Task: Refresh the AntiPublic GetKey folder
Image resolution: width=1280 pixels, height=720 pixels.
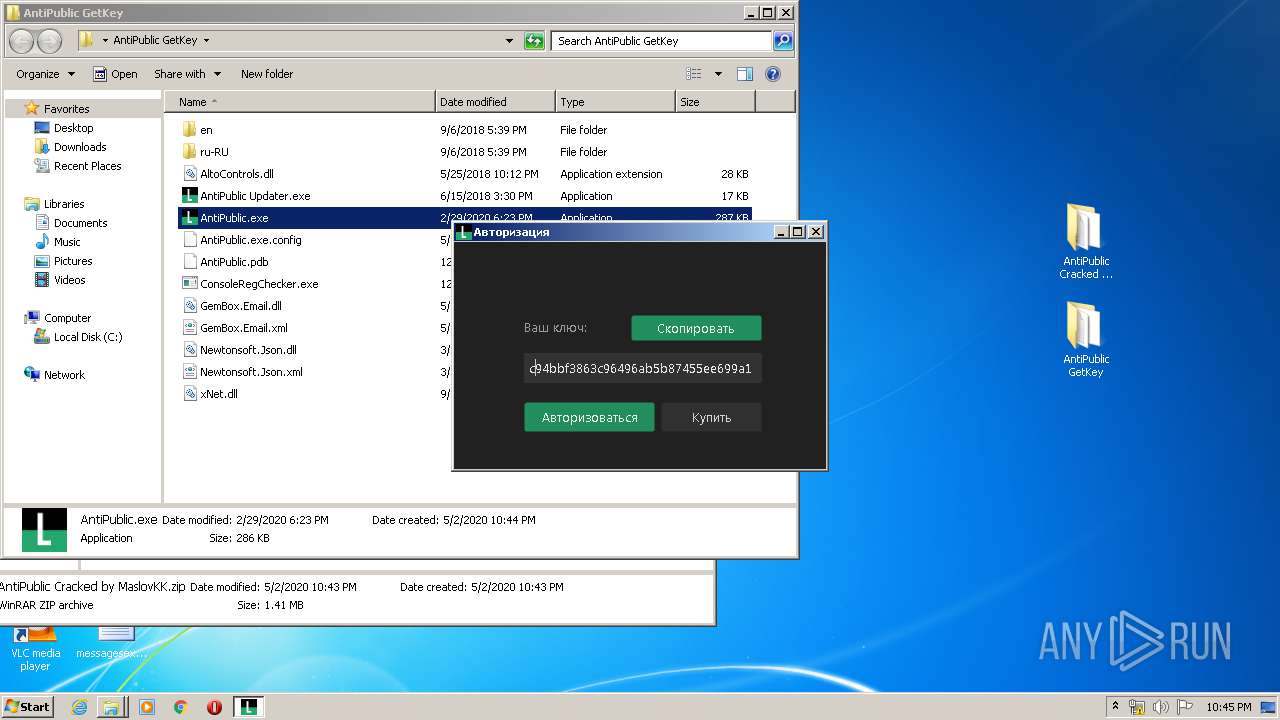Action: click(535, 41)
